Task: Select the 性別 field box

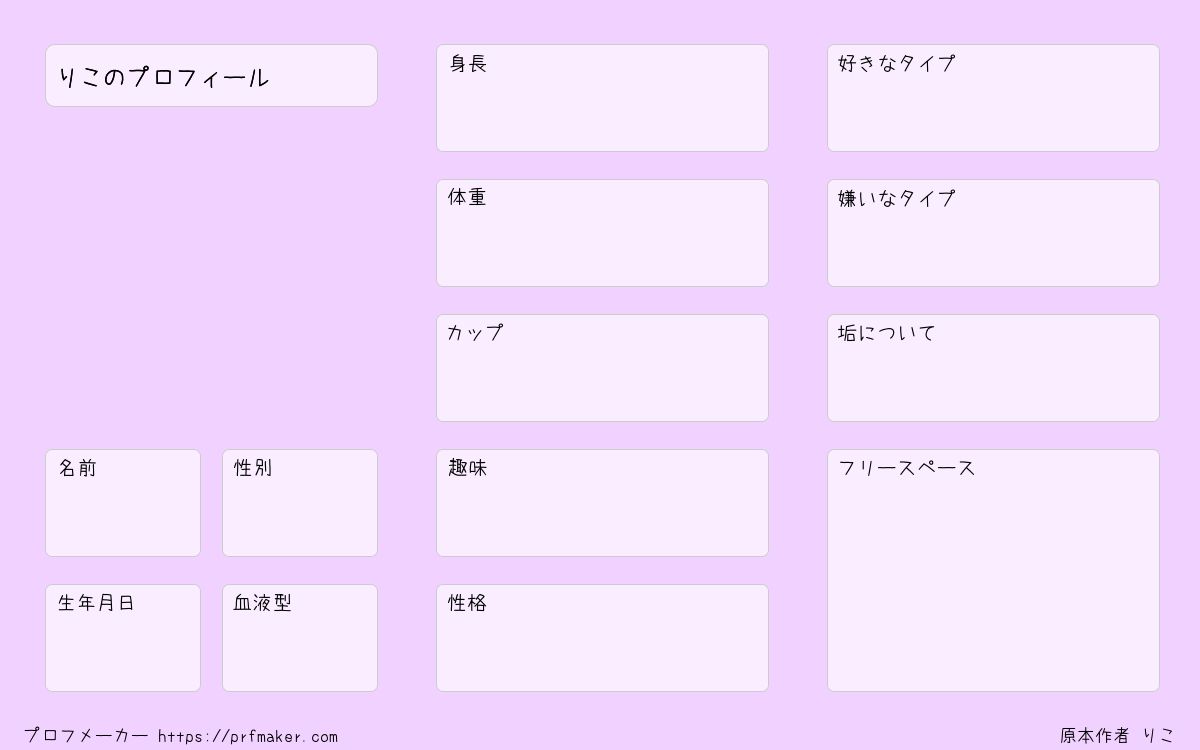Action: (300, 503)
